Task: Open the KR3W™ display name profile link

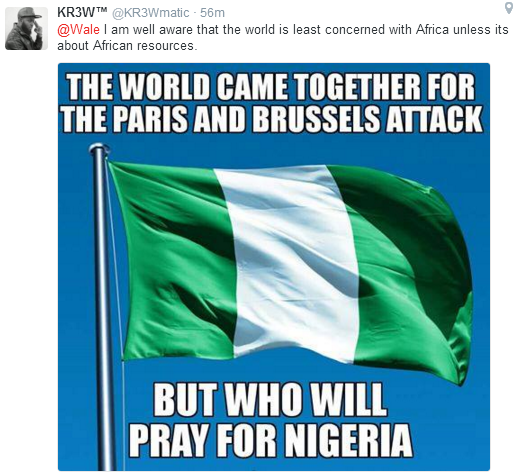Action: [x=82, y=13]
